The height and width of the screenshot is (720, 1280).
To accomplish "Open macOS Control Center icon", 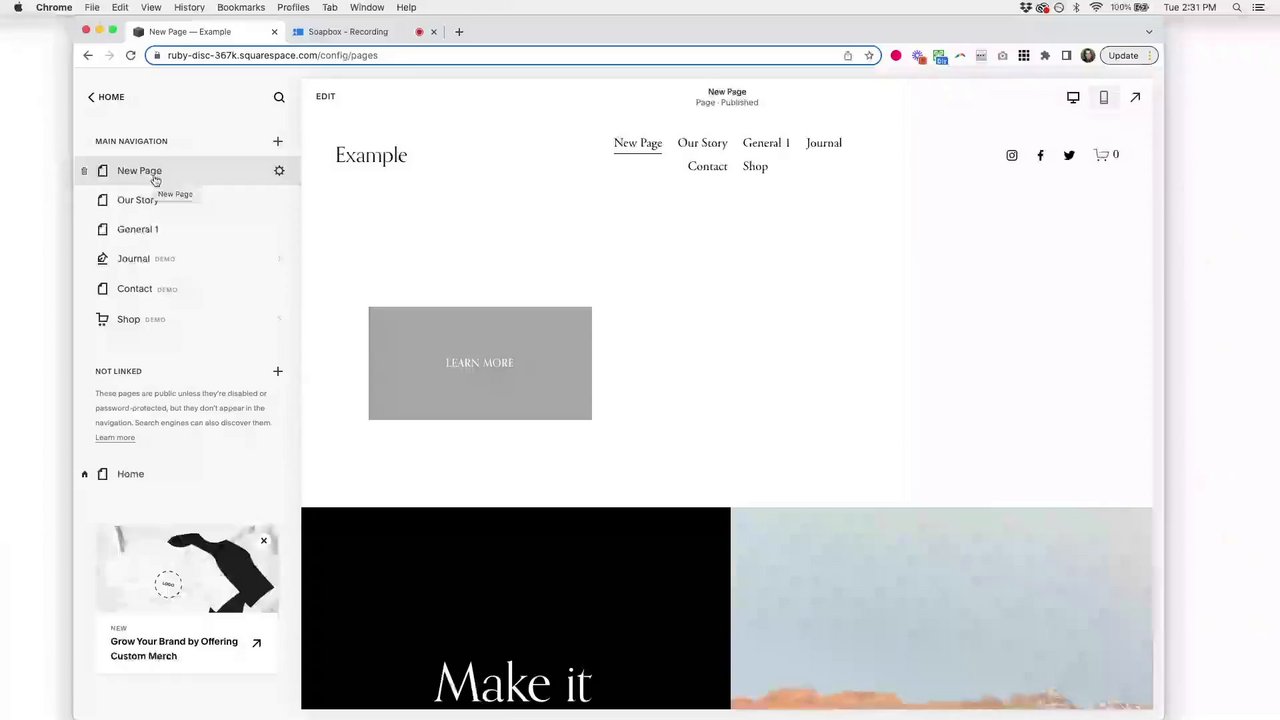I will tap(1259, 7).
